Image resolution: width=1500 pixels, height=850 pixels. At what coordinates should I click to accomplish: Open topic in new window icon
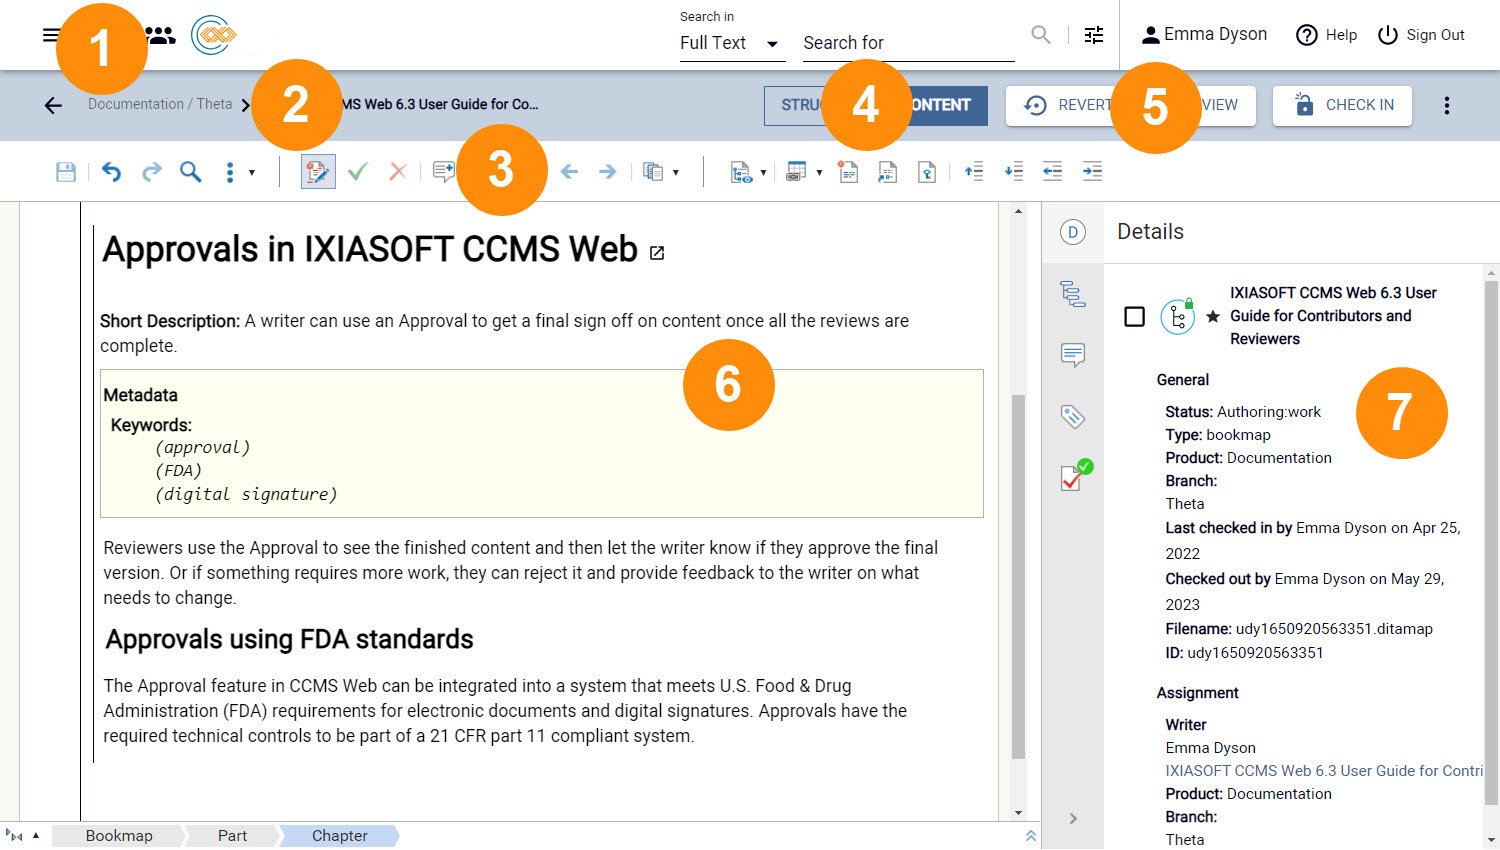657,253
